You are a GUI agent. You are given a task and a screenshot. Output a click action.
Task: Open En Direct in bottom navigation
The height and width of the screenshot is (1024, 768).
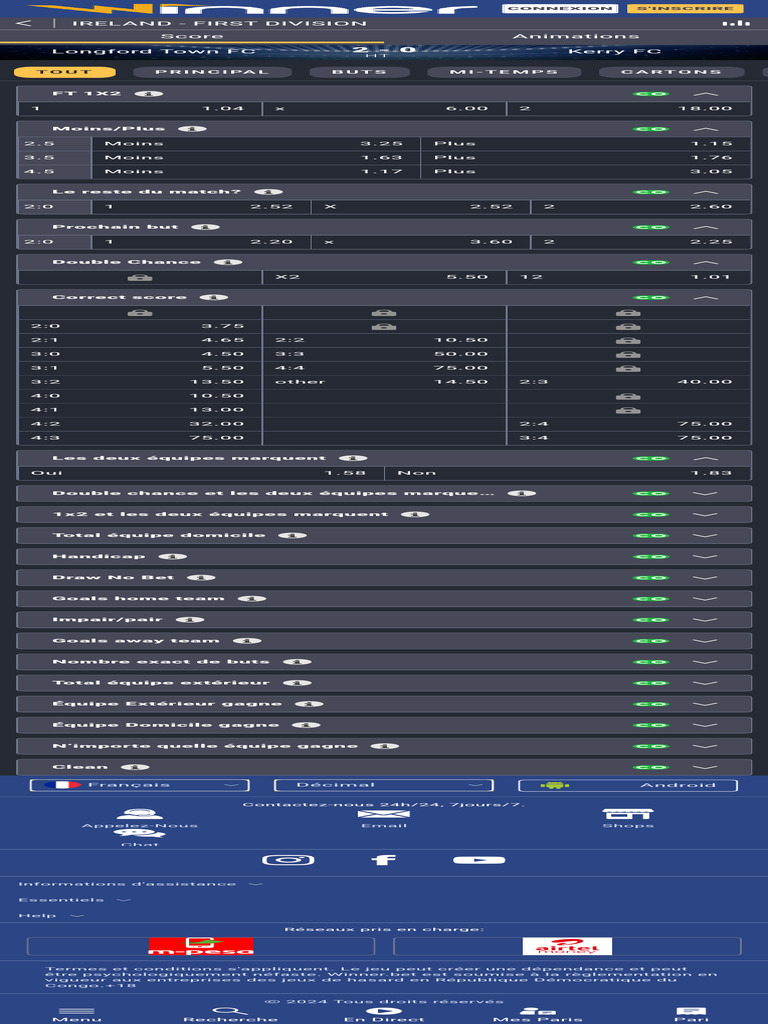384,1014
